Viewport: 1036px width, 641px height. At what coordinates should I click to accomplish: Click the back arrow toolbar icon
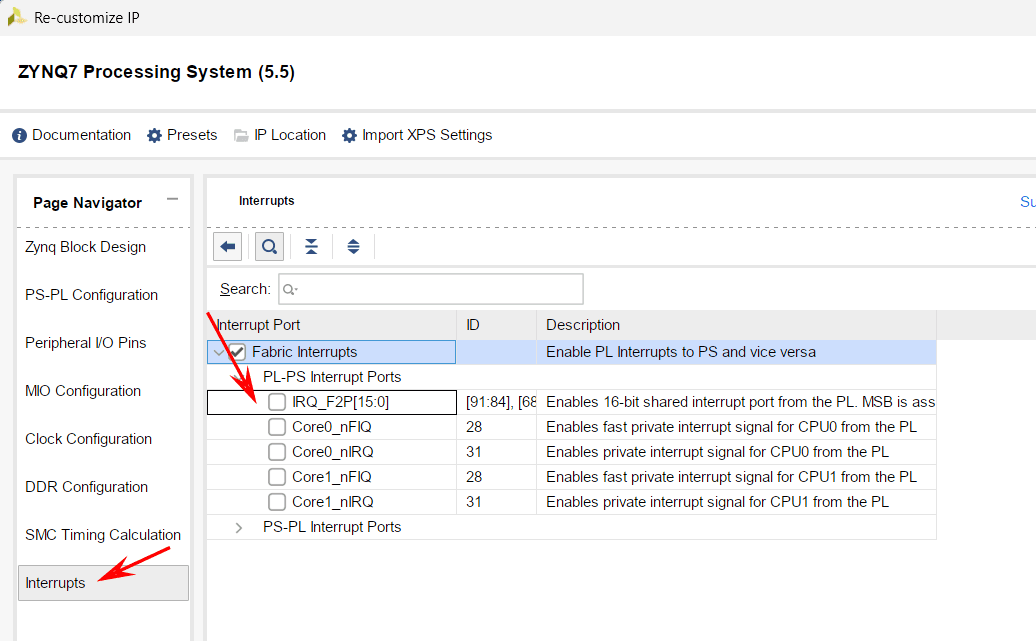[x=227, y=247]
